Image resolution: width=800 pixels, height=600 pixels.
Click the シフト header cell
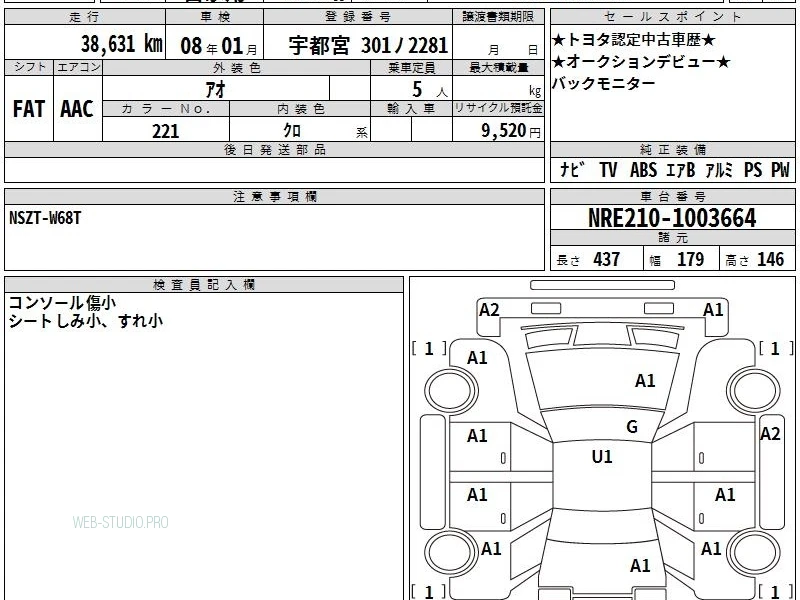click(x=29, y=68)
